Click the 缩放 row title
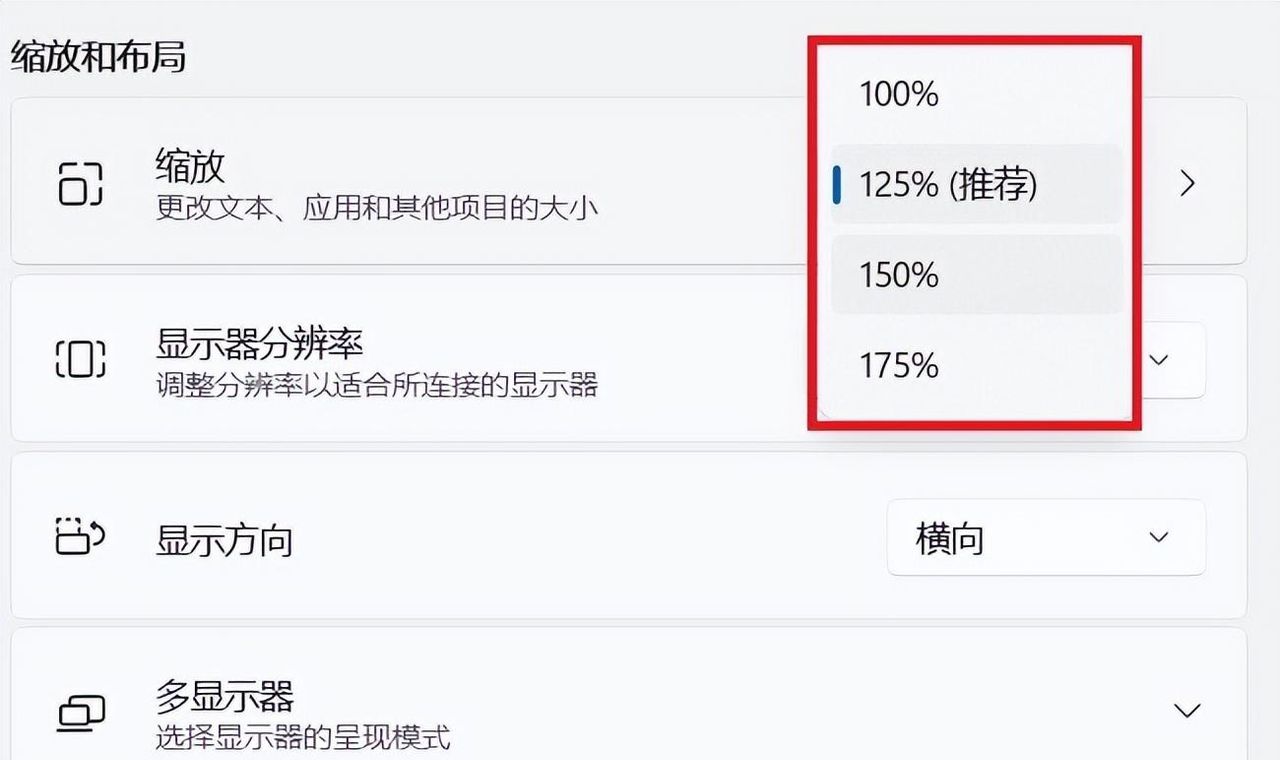1280x760 pixels. point(190,165)
